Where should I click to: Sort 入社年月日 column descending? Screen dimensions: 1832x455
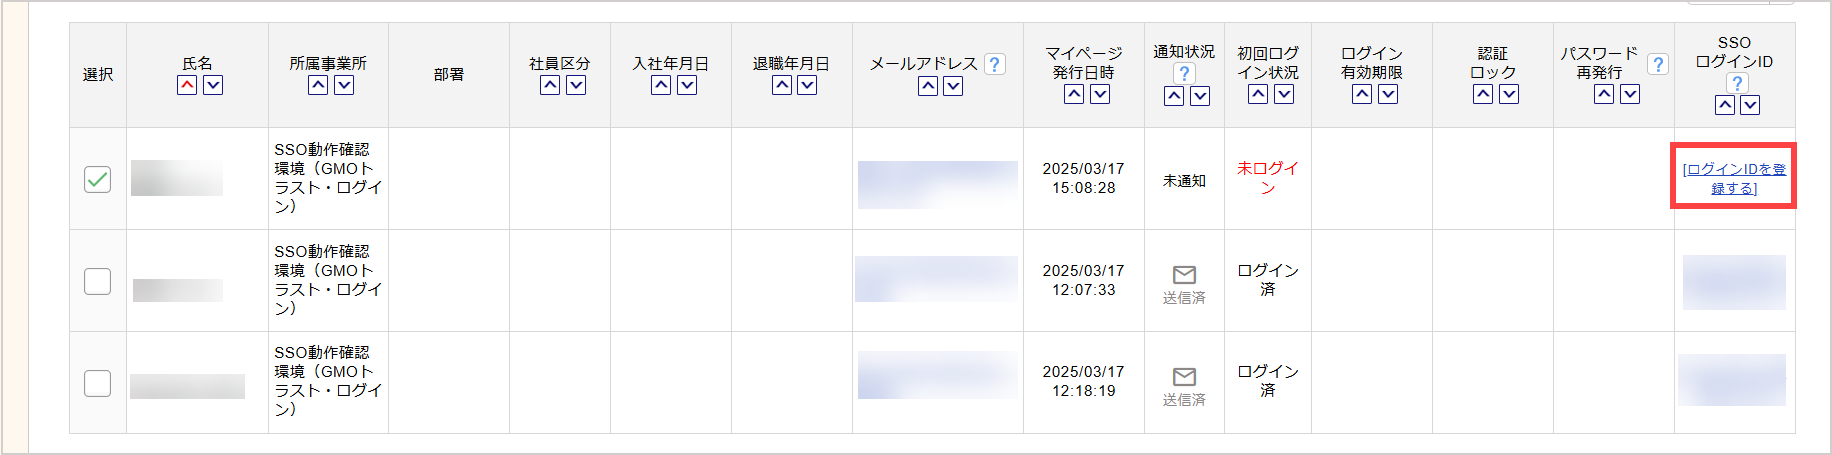pyautogui.click(x=687, y=86)
